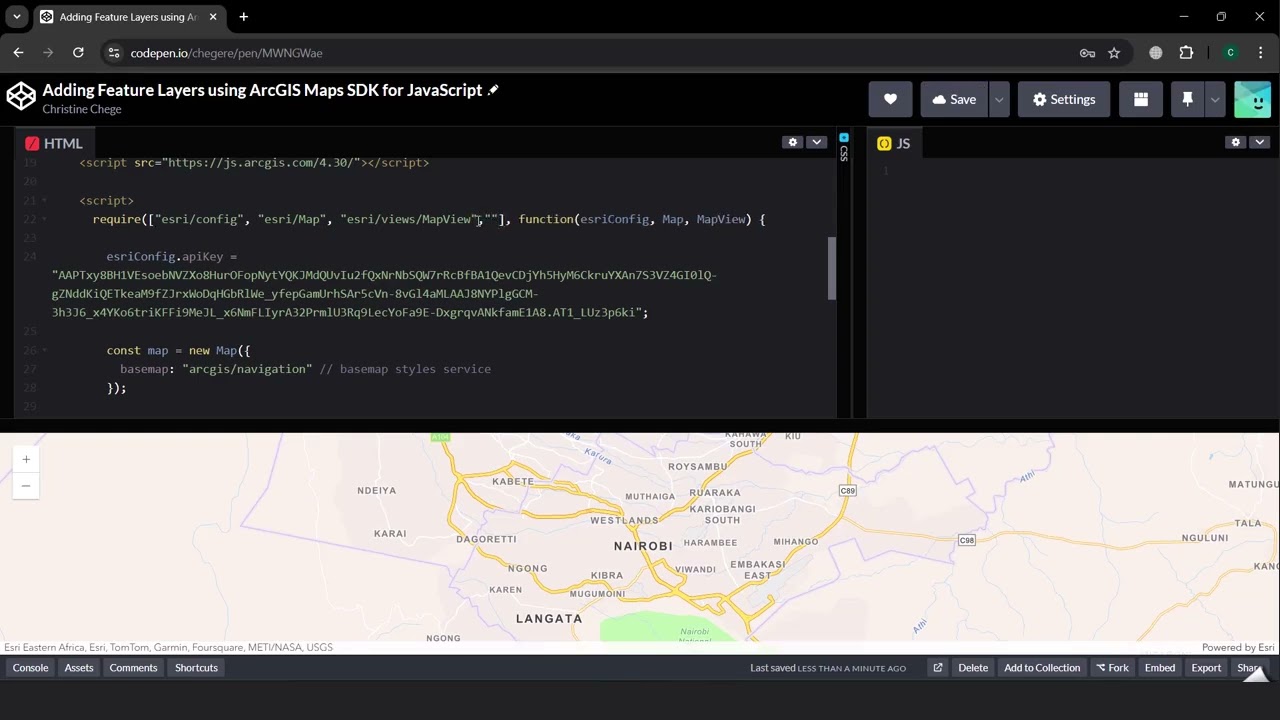1280x720 pixels.
Task: Fold code at line 26
Action: [44, 350]
